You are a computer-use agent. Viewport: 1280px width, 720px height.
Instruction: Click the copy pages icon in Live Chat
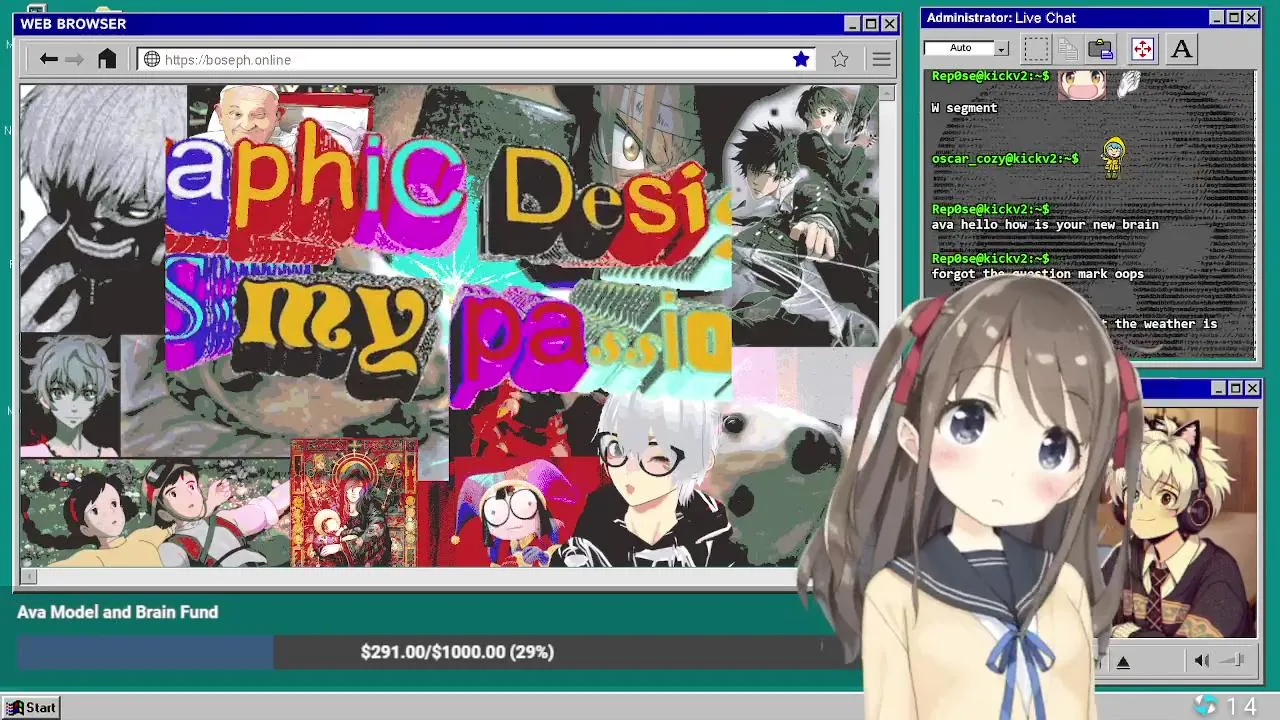pyautogui.click(x=1068, y=48)
